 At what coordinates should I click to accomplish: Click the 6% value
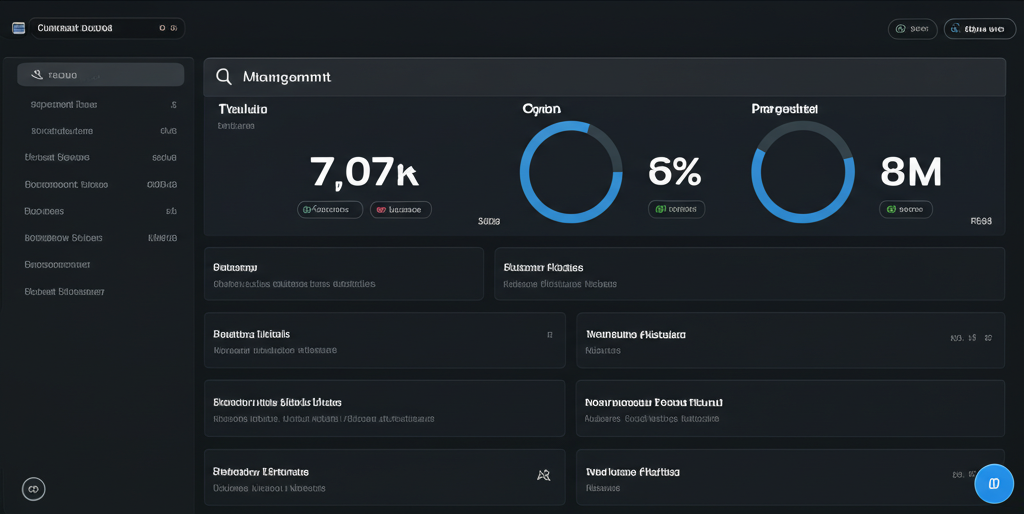(675, 171)
